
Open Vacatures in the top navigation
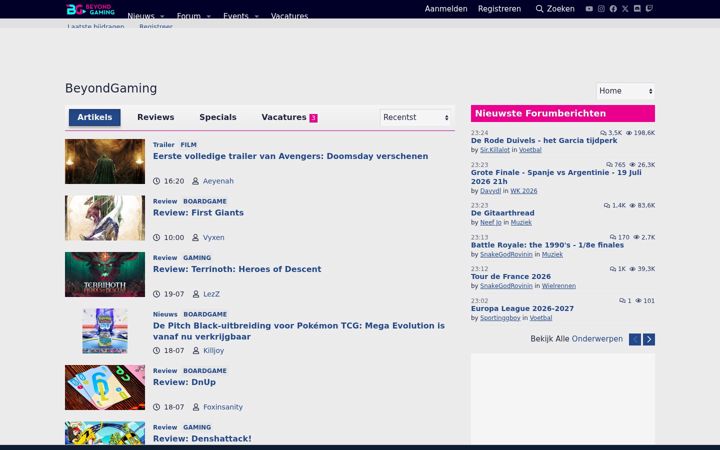[x=289, y=16]
